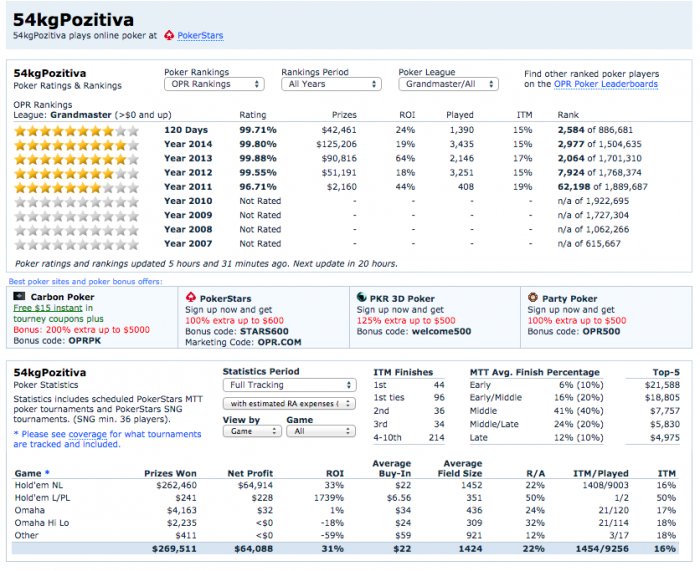Open the Statistics Period dropdown (Full Tracking)
The width and height of the screenshot is (700, 571).
(289, 385)
